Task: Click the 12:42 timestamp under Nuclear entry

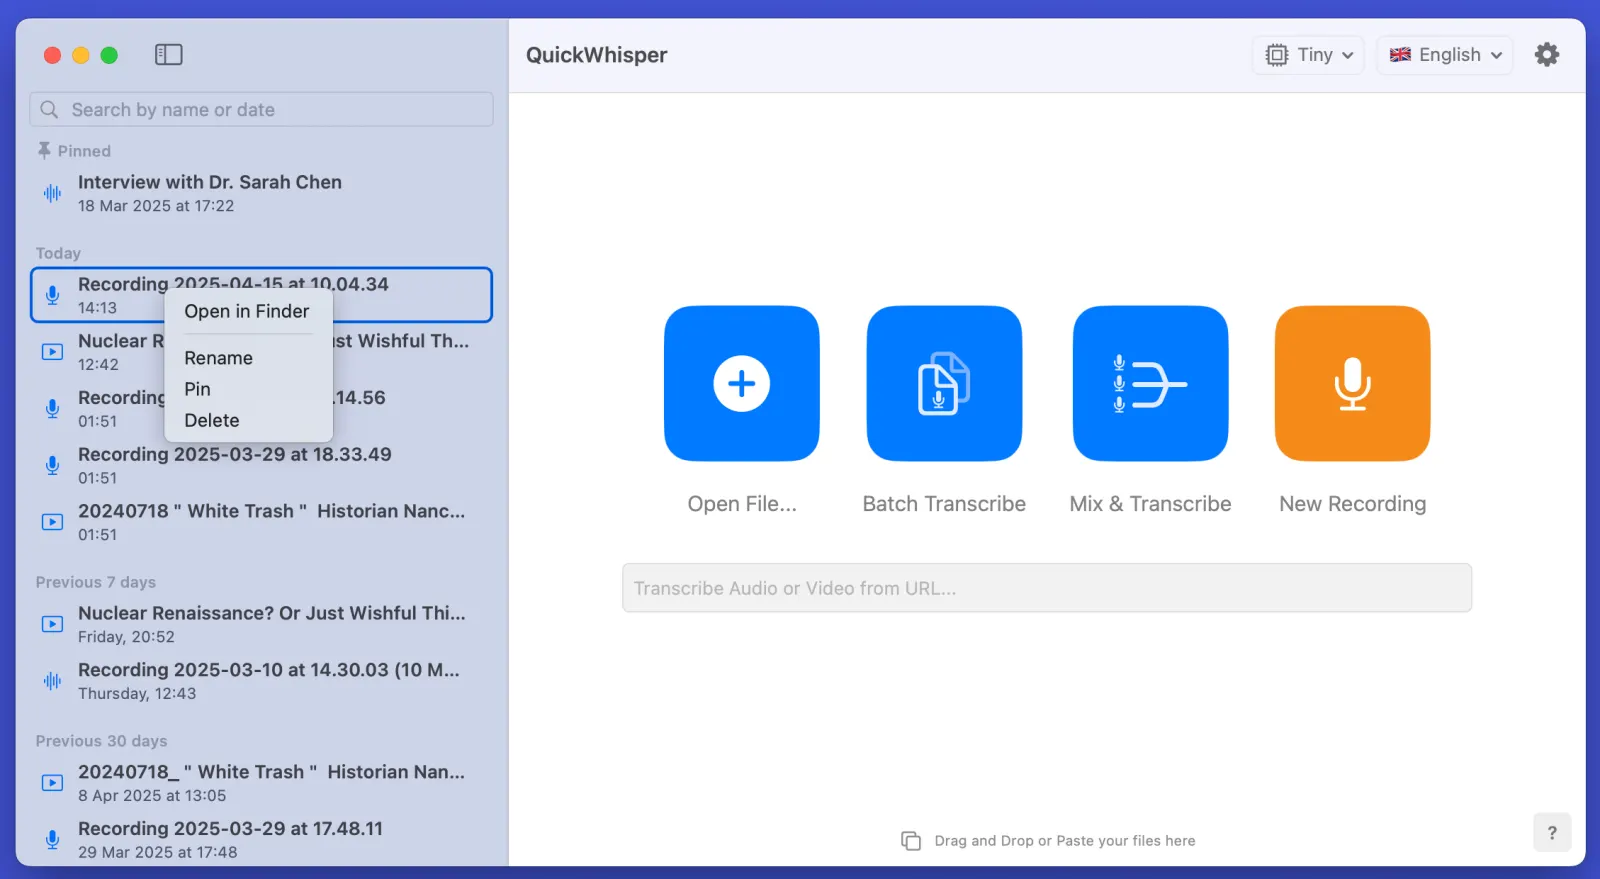Action: coord(98,365)
